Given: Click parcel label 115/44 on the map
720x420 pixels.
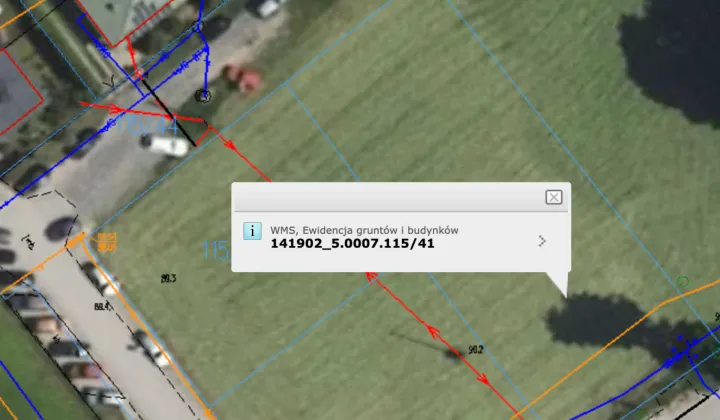Looking at the screenshot, I should click(147, 126).
